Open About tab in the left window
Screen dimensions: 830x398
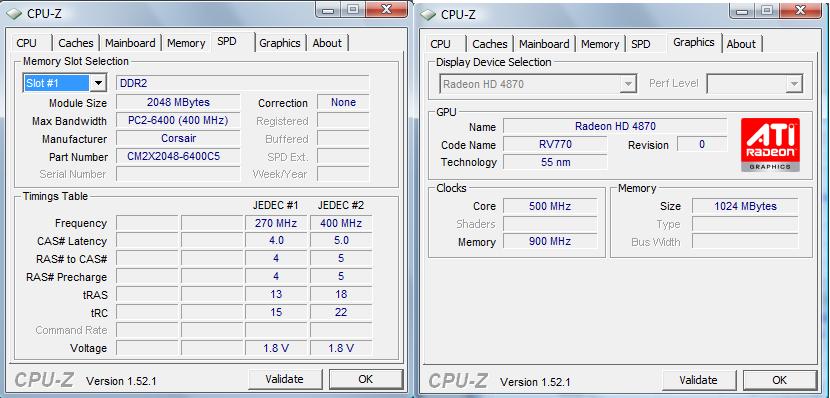tap(327, 43)
